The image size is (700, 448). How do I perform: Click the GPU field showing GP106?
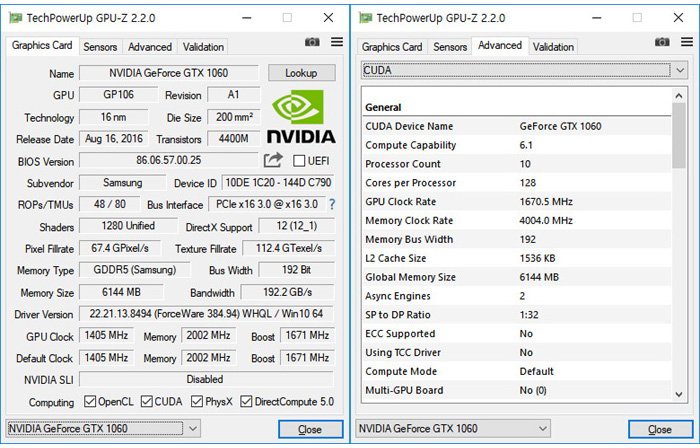(118, 95)
